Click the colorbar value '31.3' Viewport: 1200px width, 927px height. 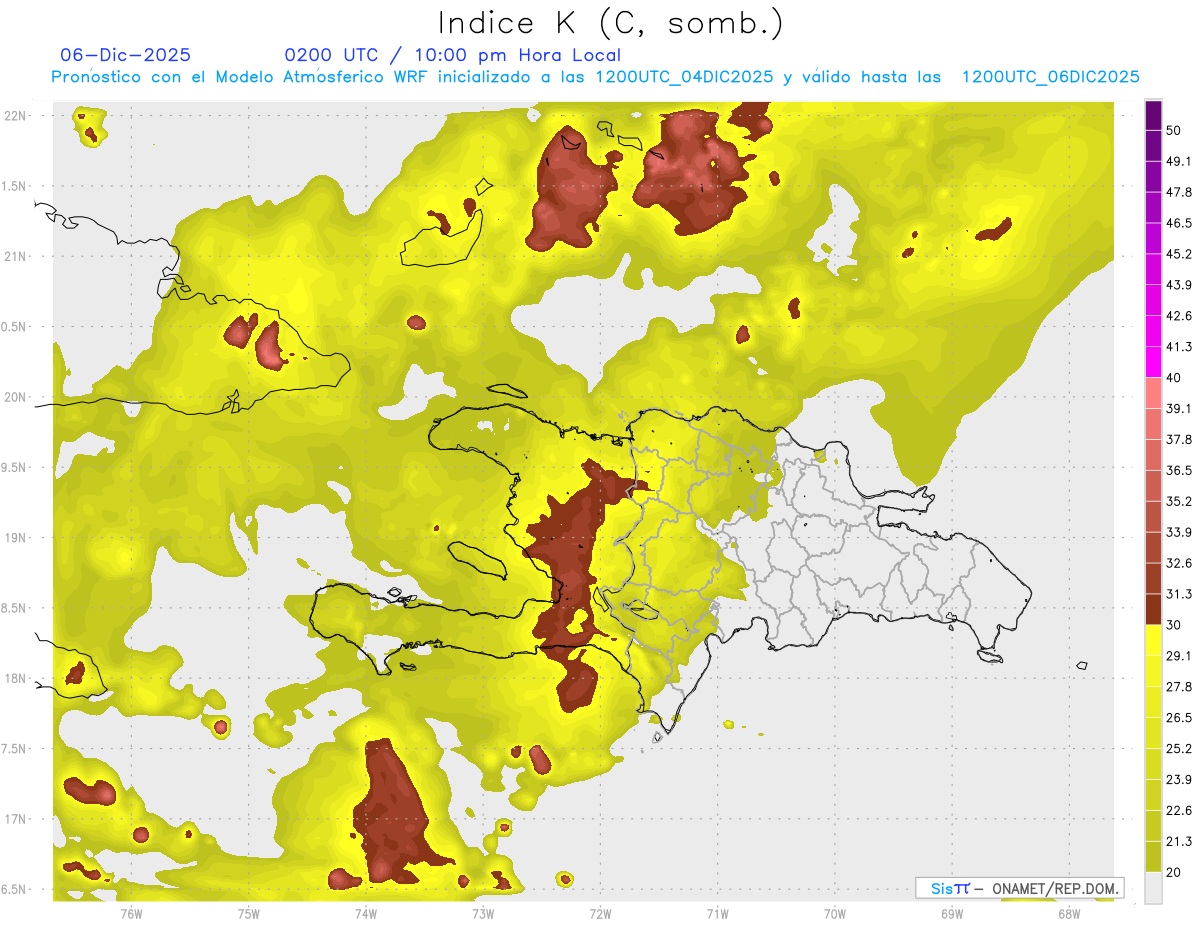(x=1179, y=594)
